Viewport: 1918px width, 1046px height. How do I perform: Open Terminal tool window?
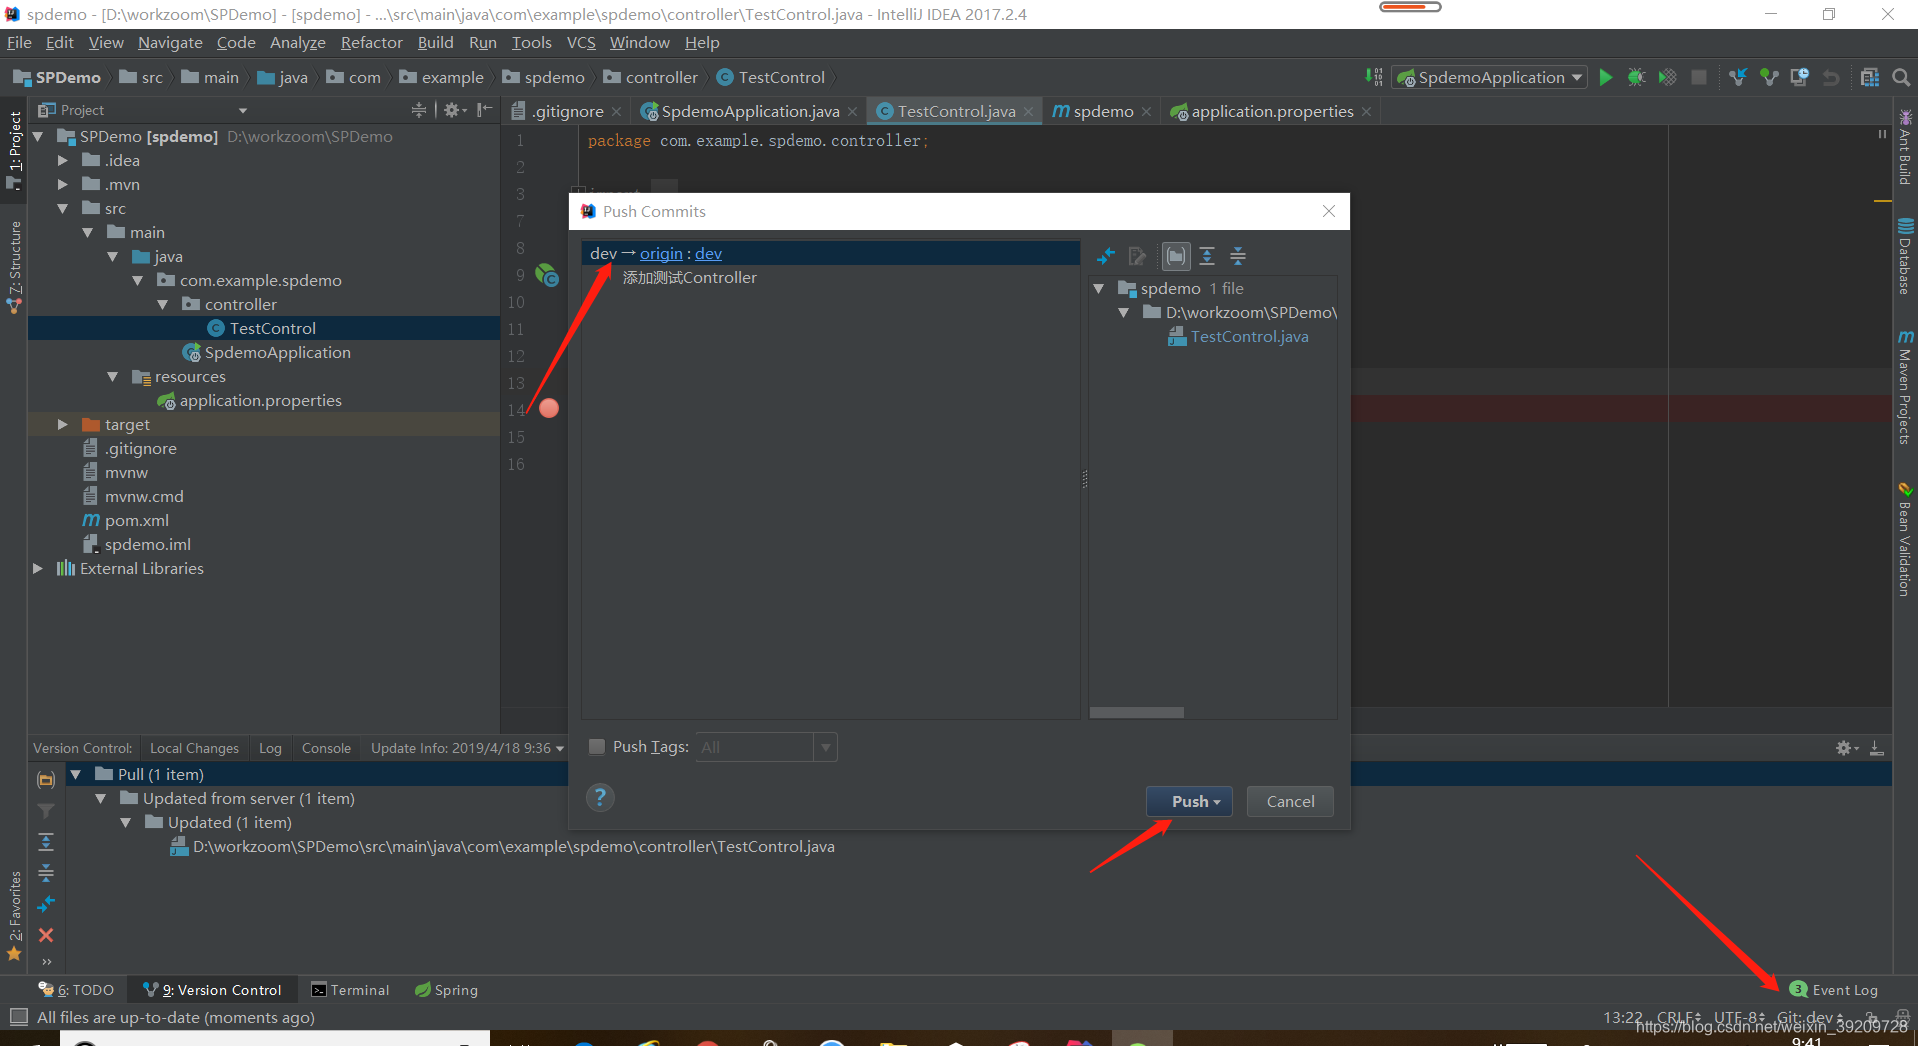pyautogui.click(x=350, y=990)
